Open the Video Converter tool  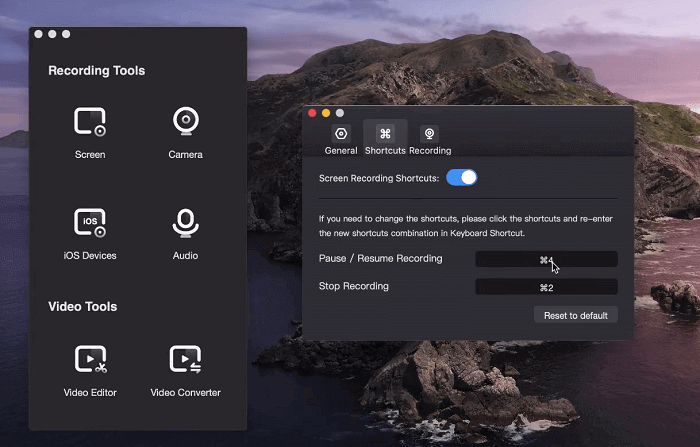[x=185, y=371]
